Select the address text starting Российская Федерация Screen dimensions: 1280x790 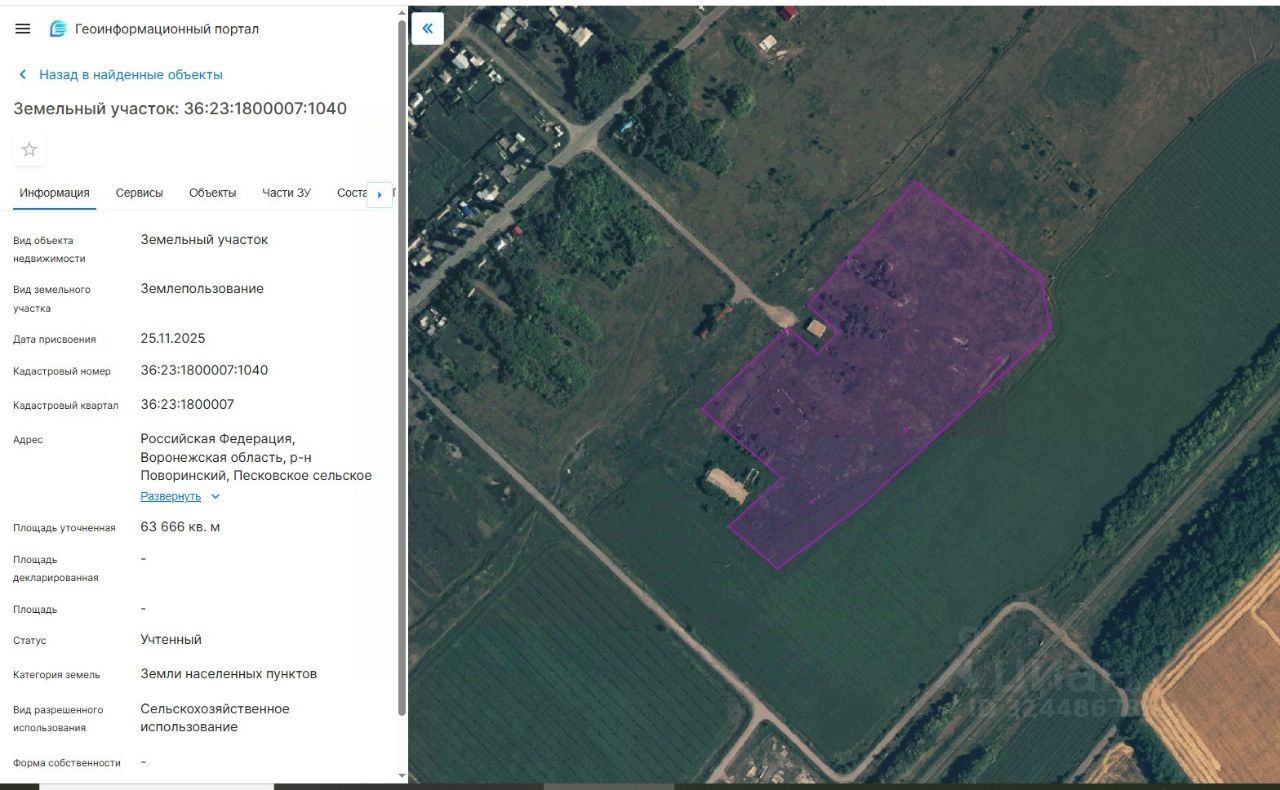256,457
